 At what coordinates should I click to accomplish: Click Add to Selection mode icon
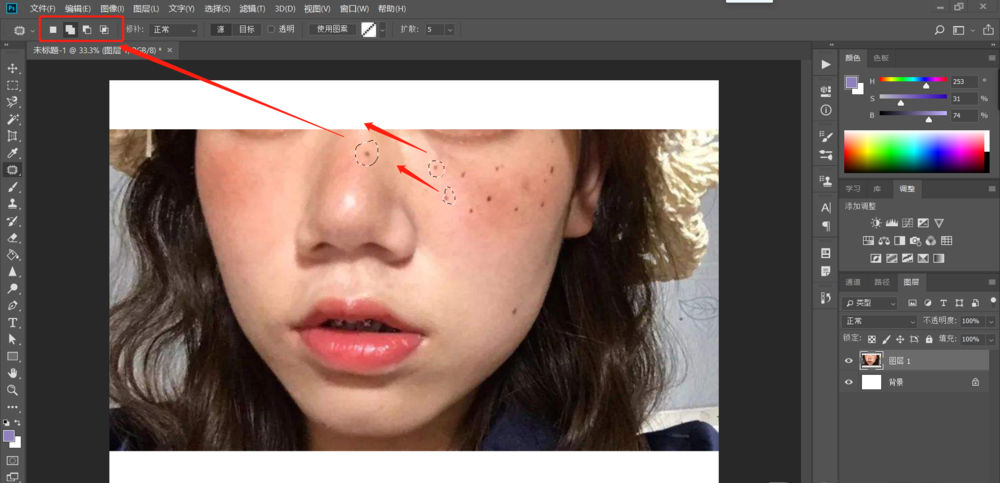tap(70, 30)
